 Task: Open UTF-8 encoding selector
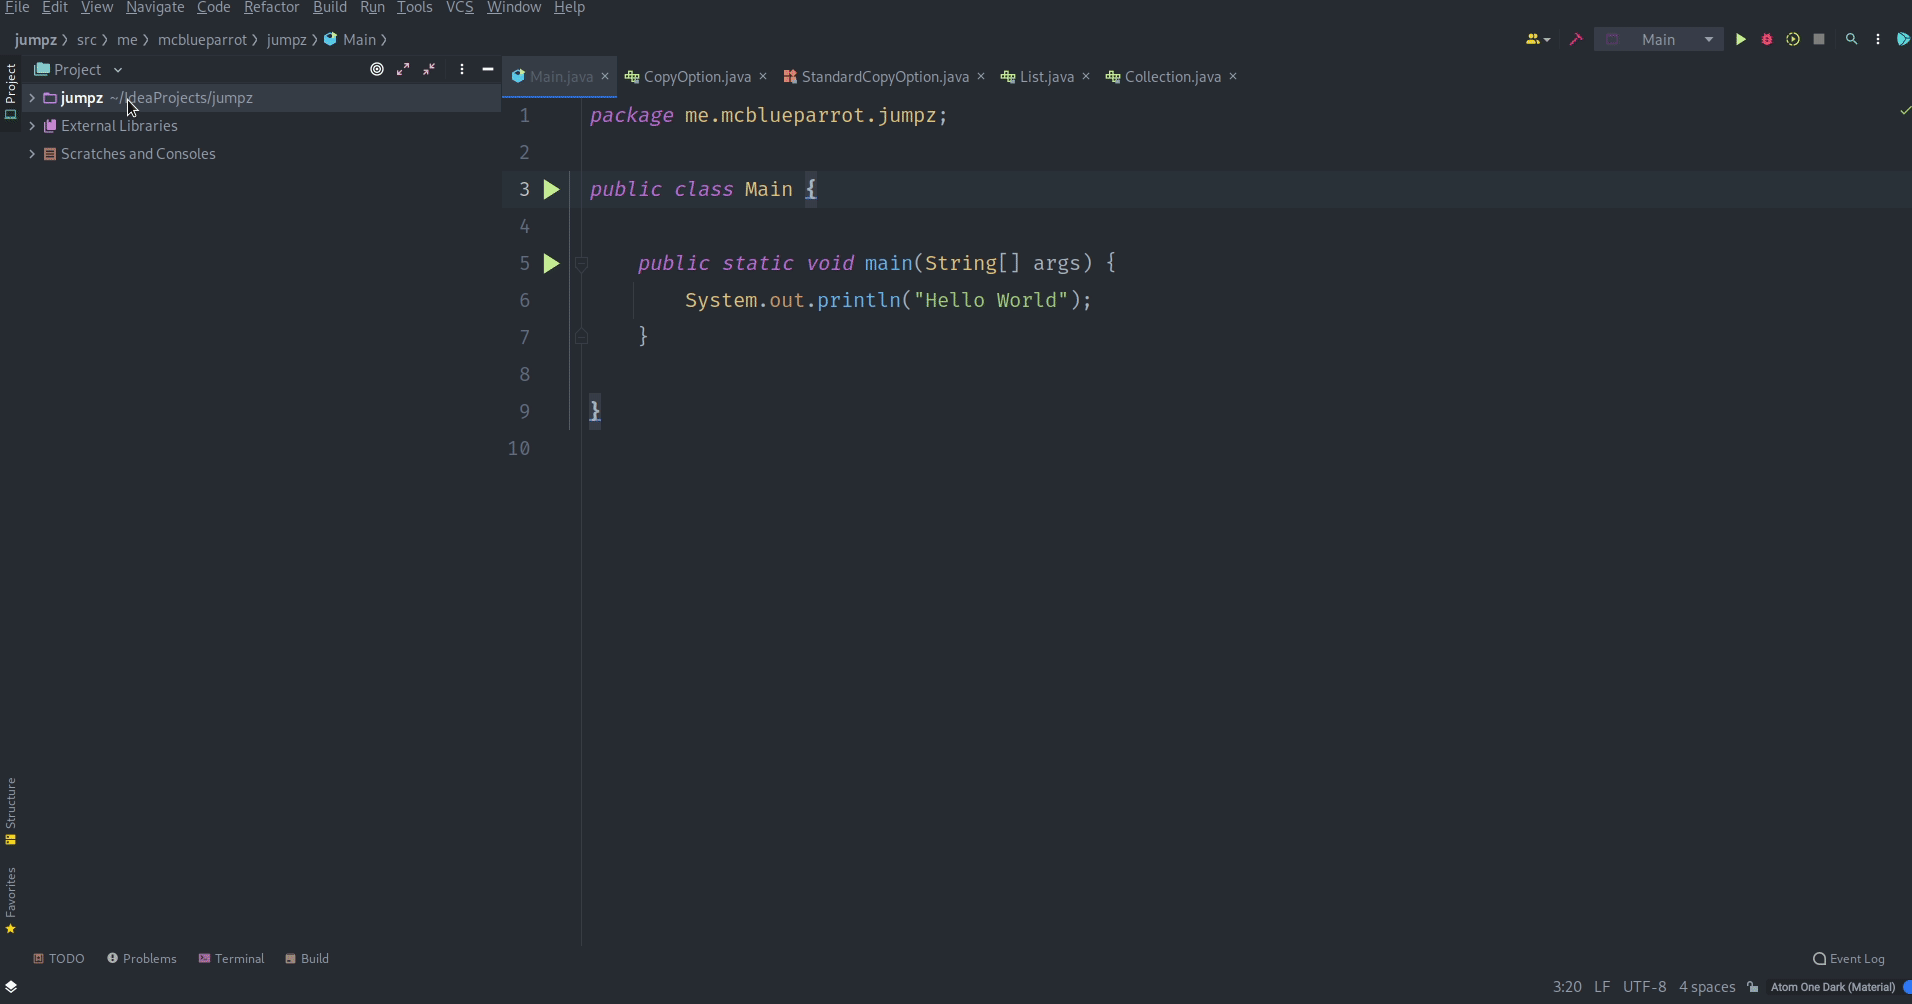(1645, 987)
